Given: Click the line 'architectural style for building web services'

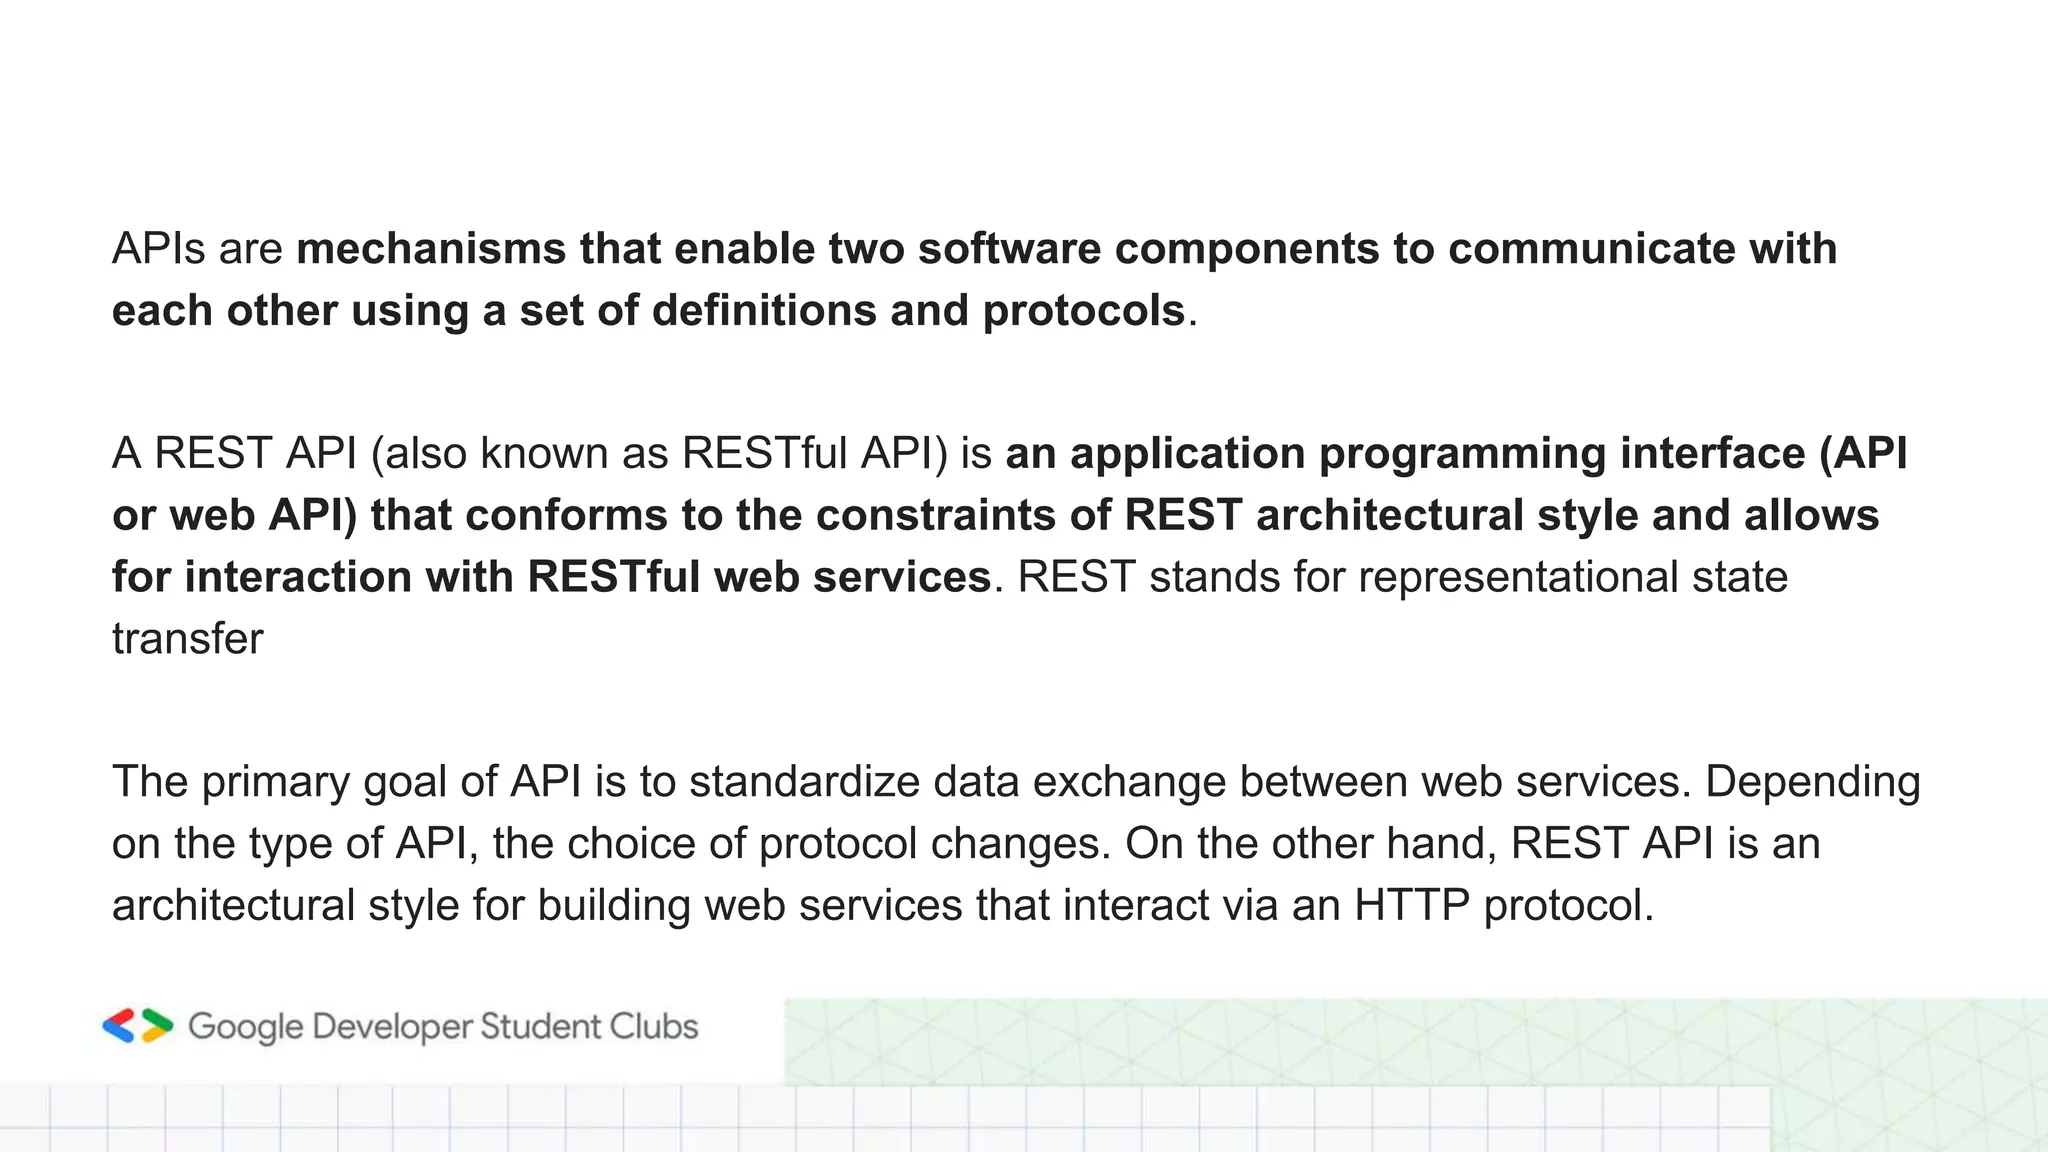Looking at the screenshot, I should (x=537, y=905).
